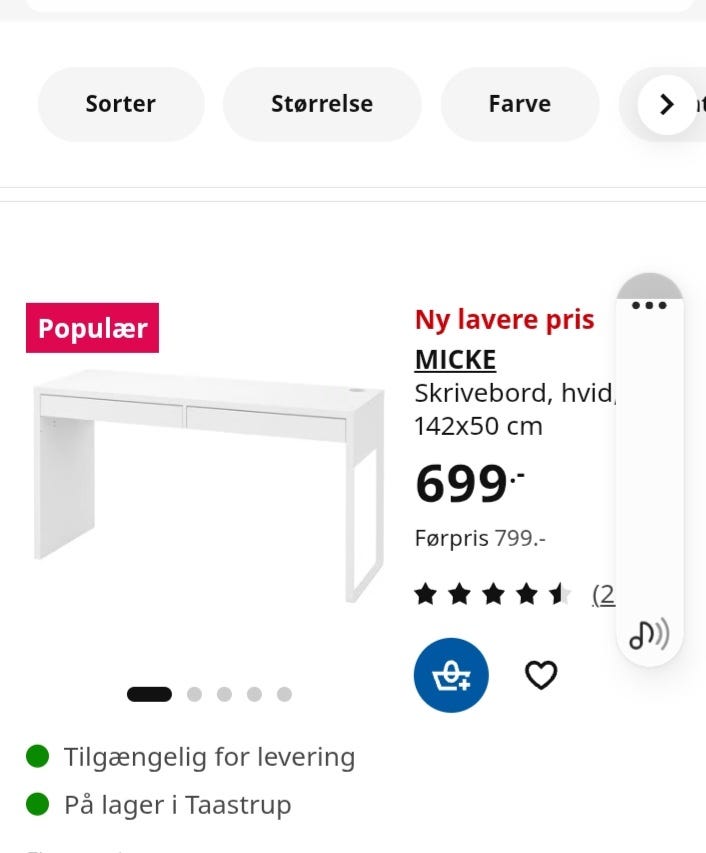Viewport: 706px width, 853px height.
Task: Jump to the last carousel dot
Action: pyautogui.click(x=282, y=692)
